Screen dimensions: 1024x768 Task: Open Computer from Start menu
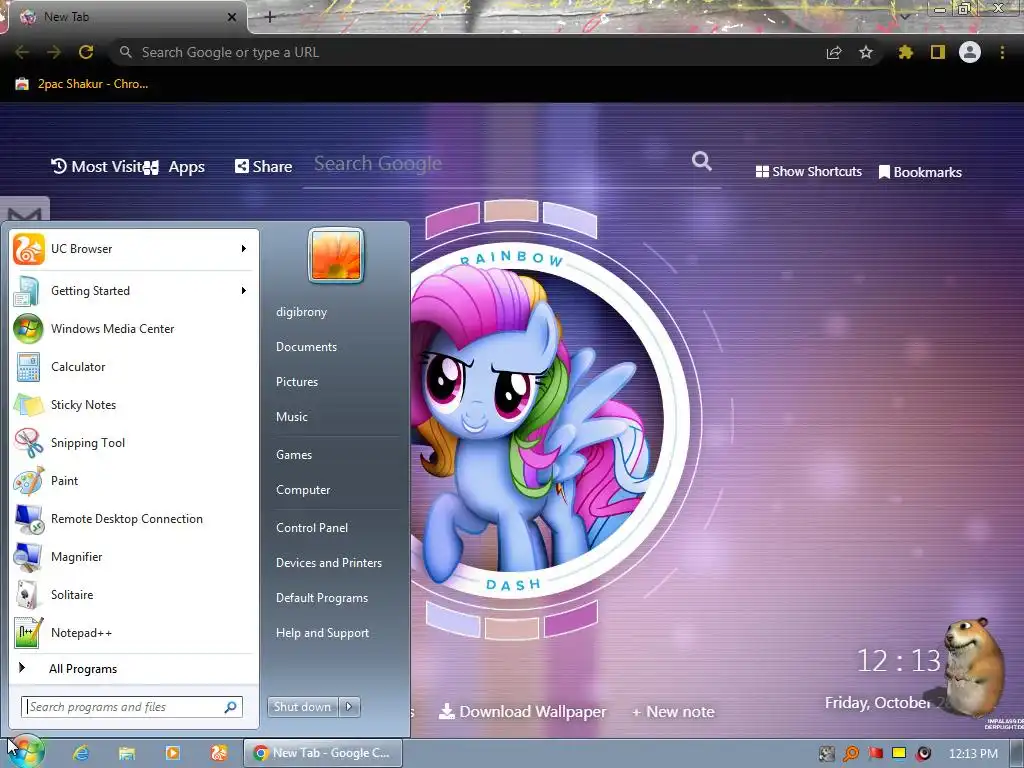(303, 490)
